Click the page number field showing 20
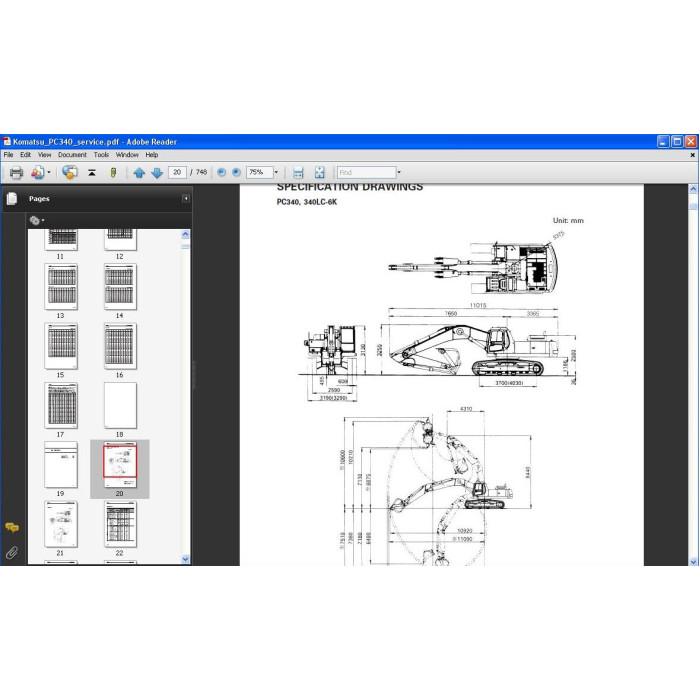 [x=177, y=172]
